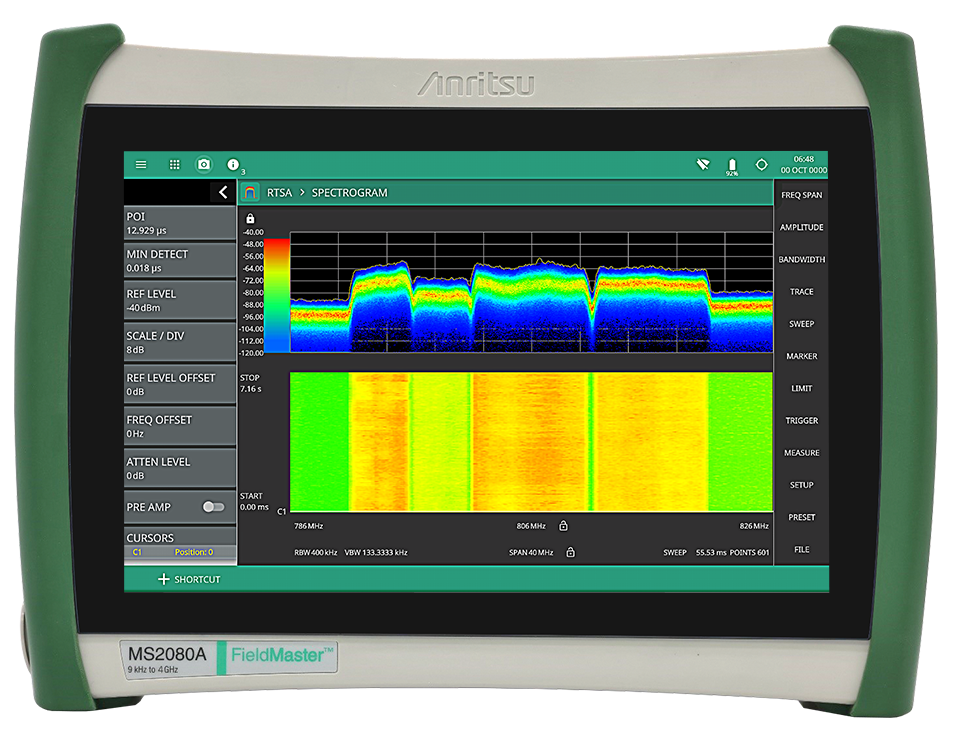Click the RTSA breadcrumb label

point(279,193)
